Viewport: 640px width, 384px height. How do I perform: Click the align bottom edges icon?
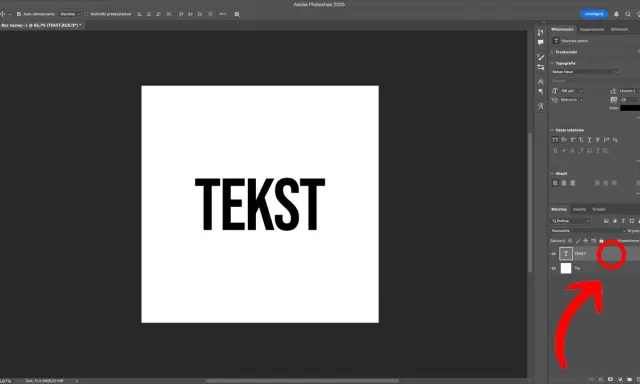[200, 14]
